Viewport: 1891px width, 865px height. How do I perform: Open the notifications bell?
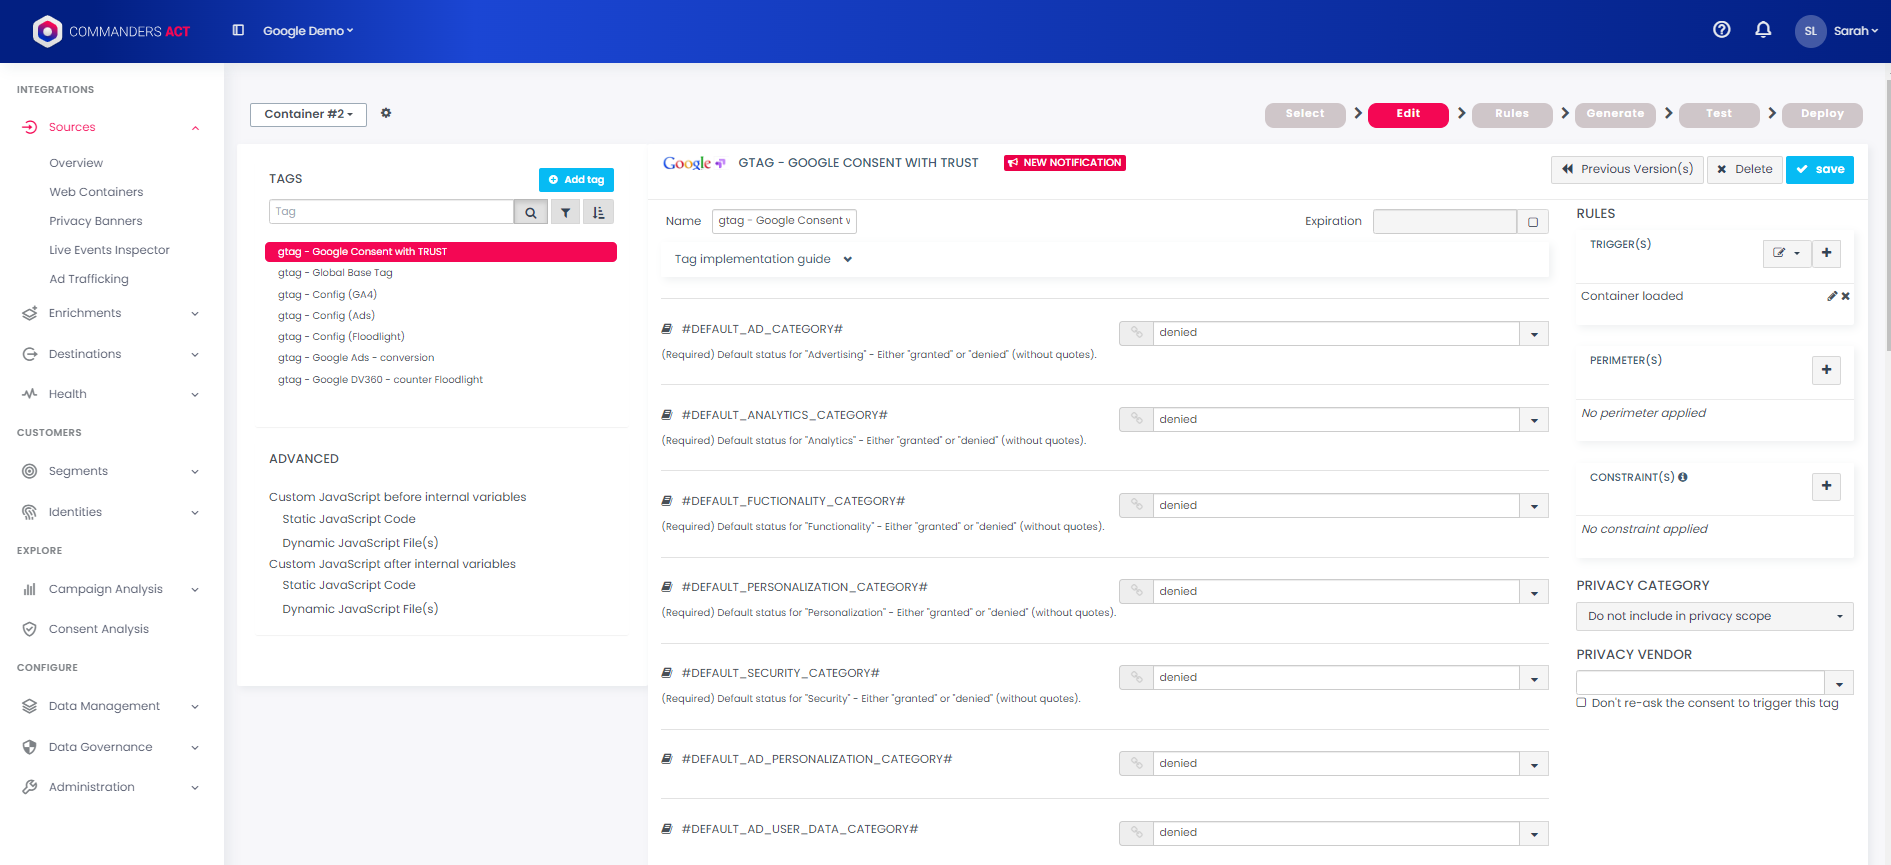click(1763, 30)
